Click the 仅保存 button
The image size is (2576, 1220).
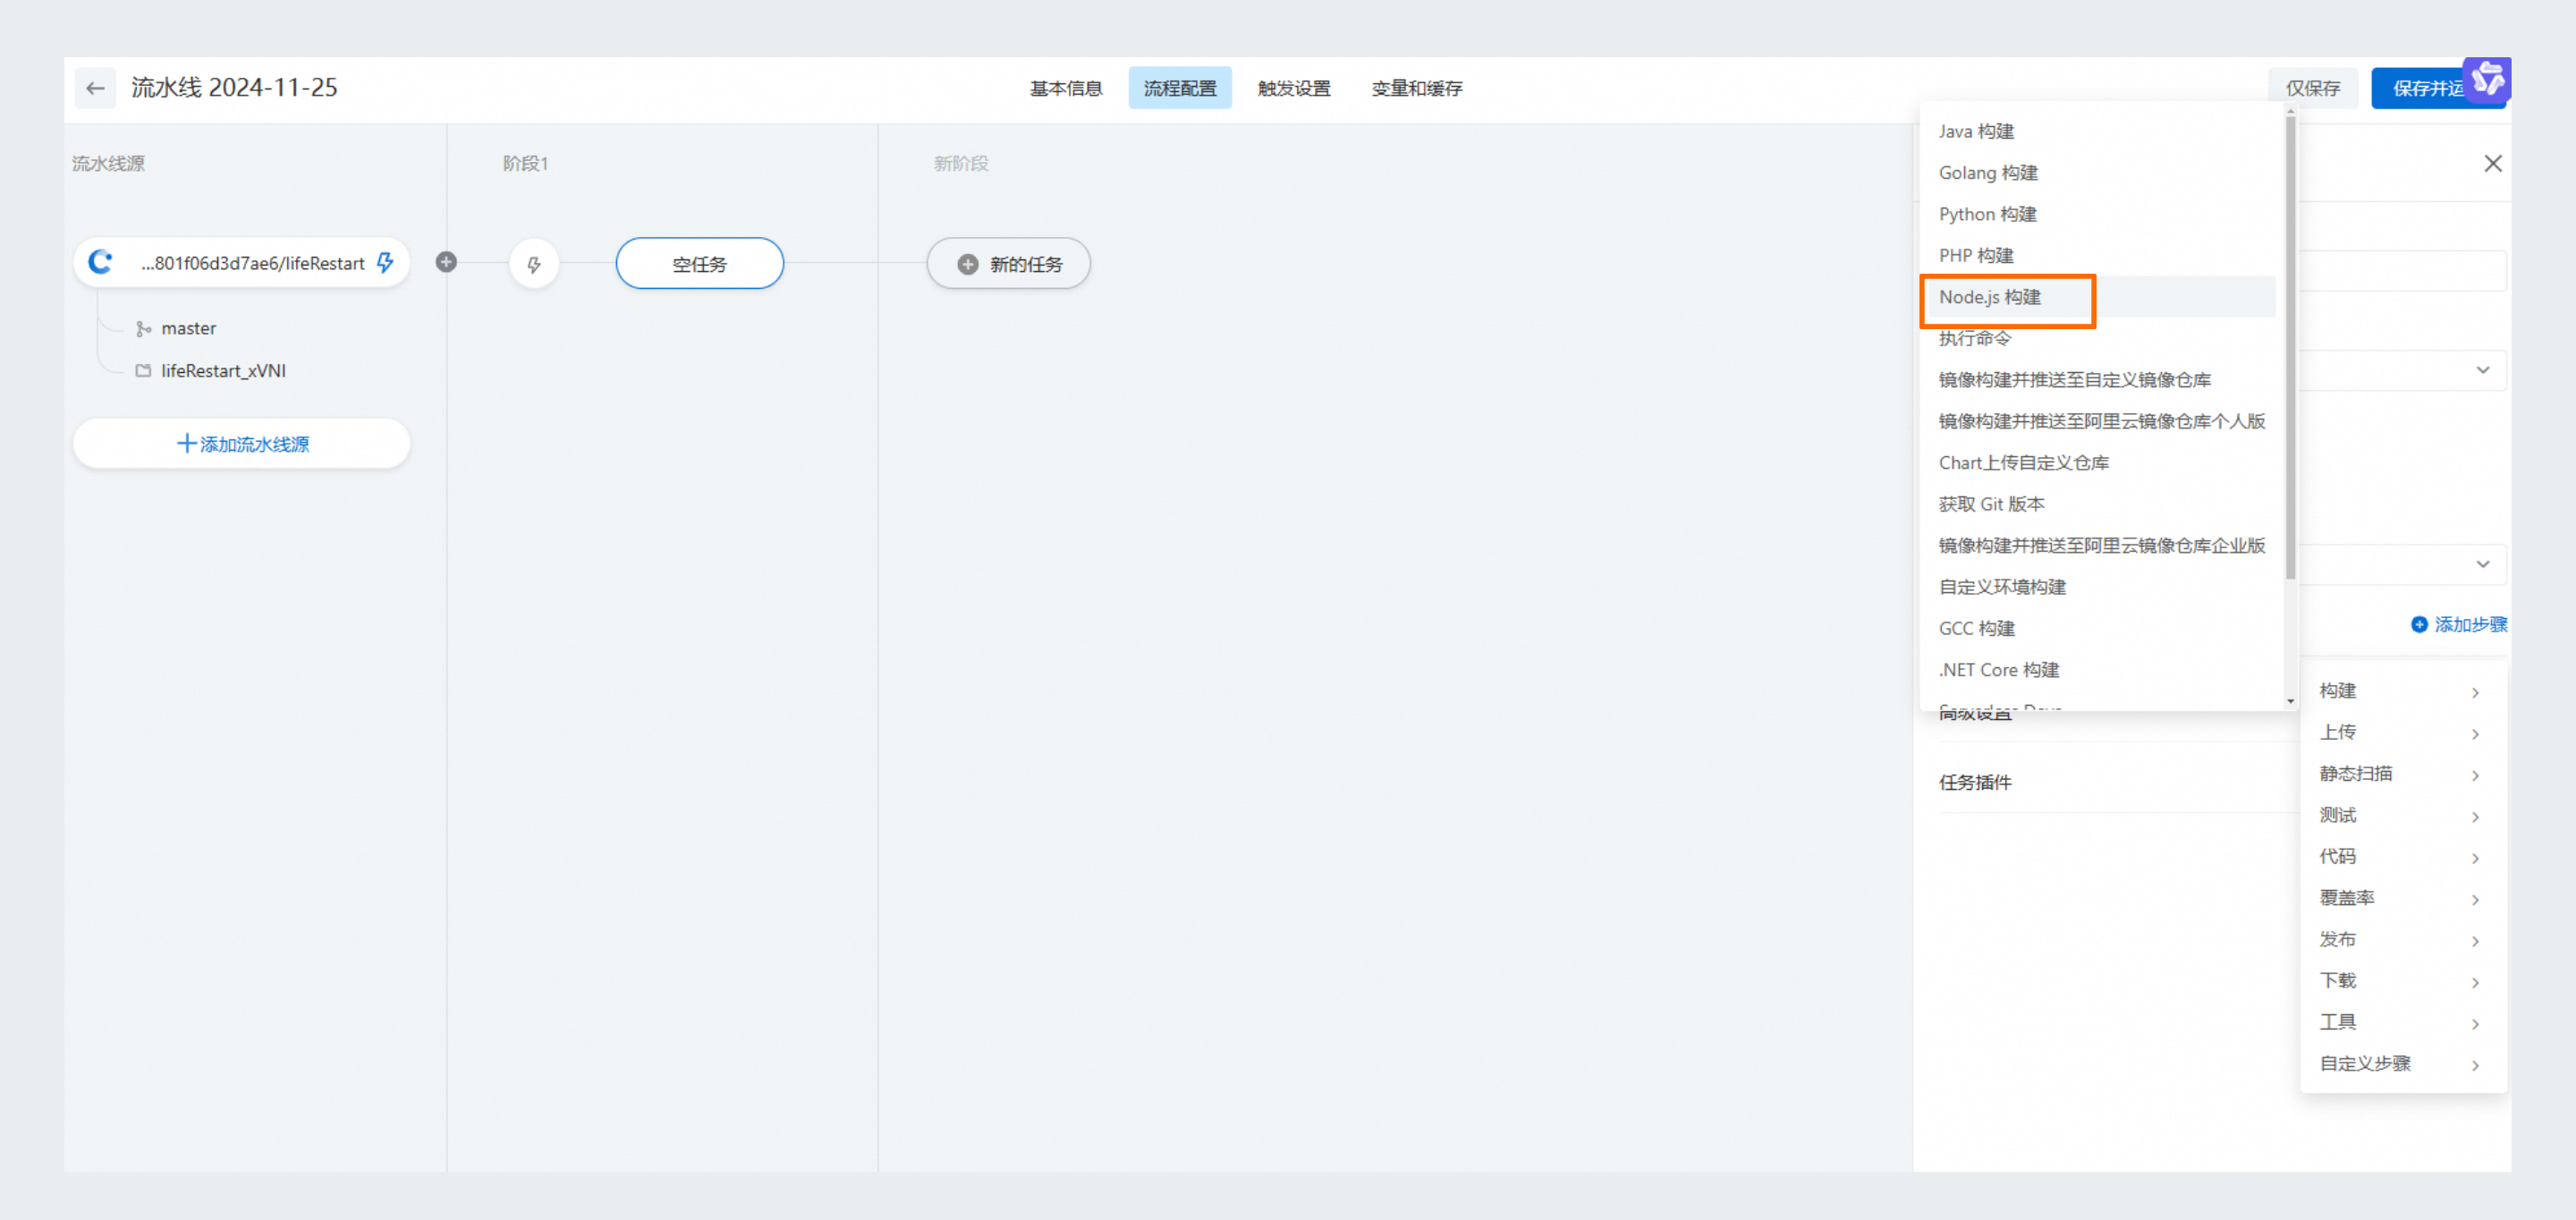[x=2313, y=88]
